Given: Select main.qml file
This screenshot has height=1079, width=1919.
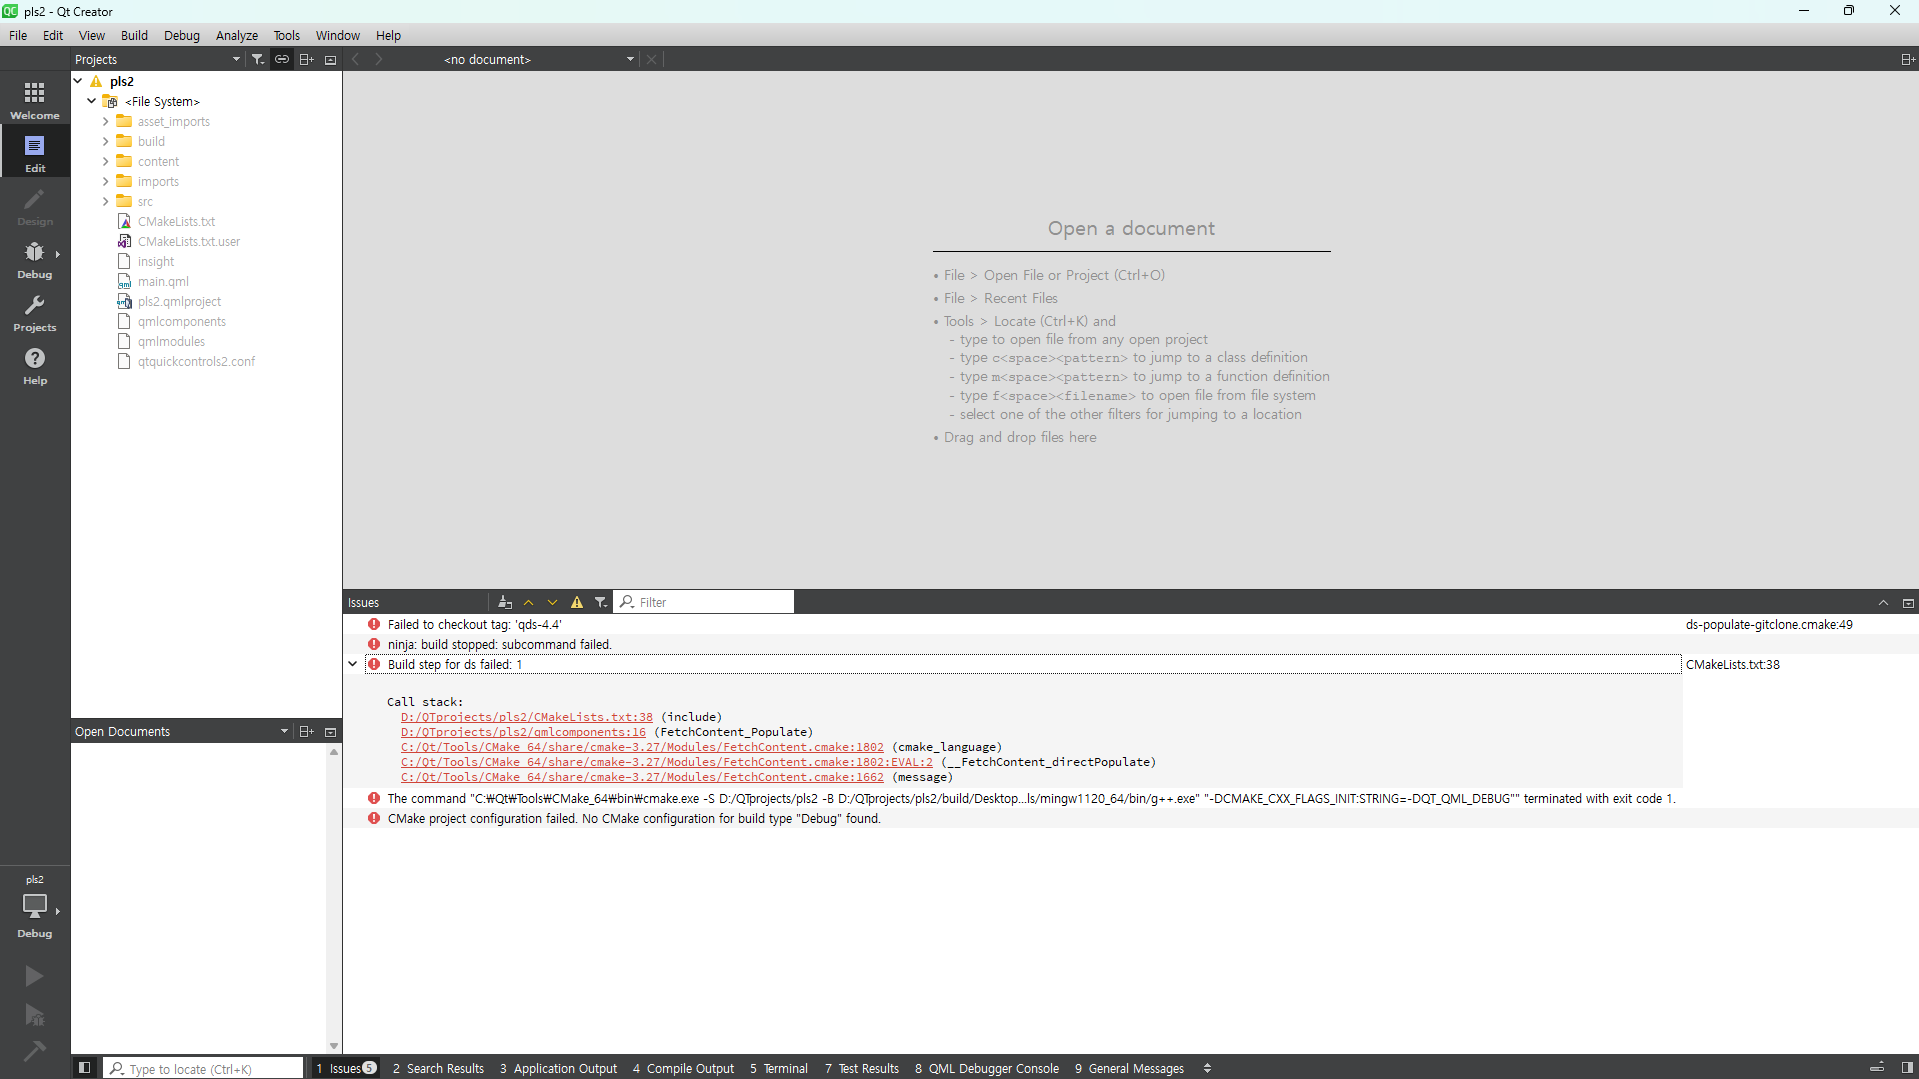Looking at the screenshot, I should click(163, 281).
